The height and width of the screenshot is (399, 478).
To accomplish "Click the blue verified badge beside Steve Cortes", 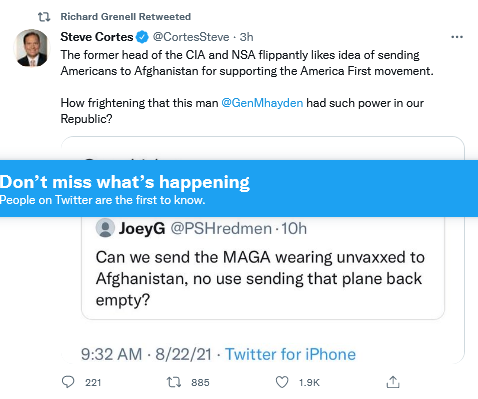I will tap(142, 37).
